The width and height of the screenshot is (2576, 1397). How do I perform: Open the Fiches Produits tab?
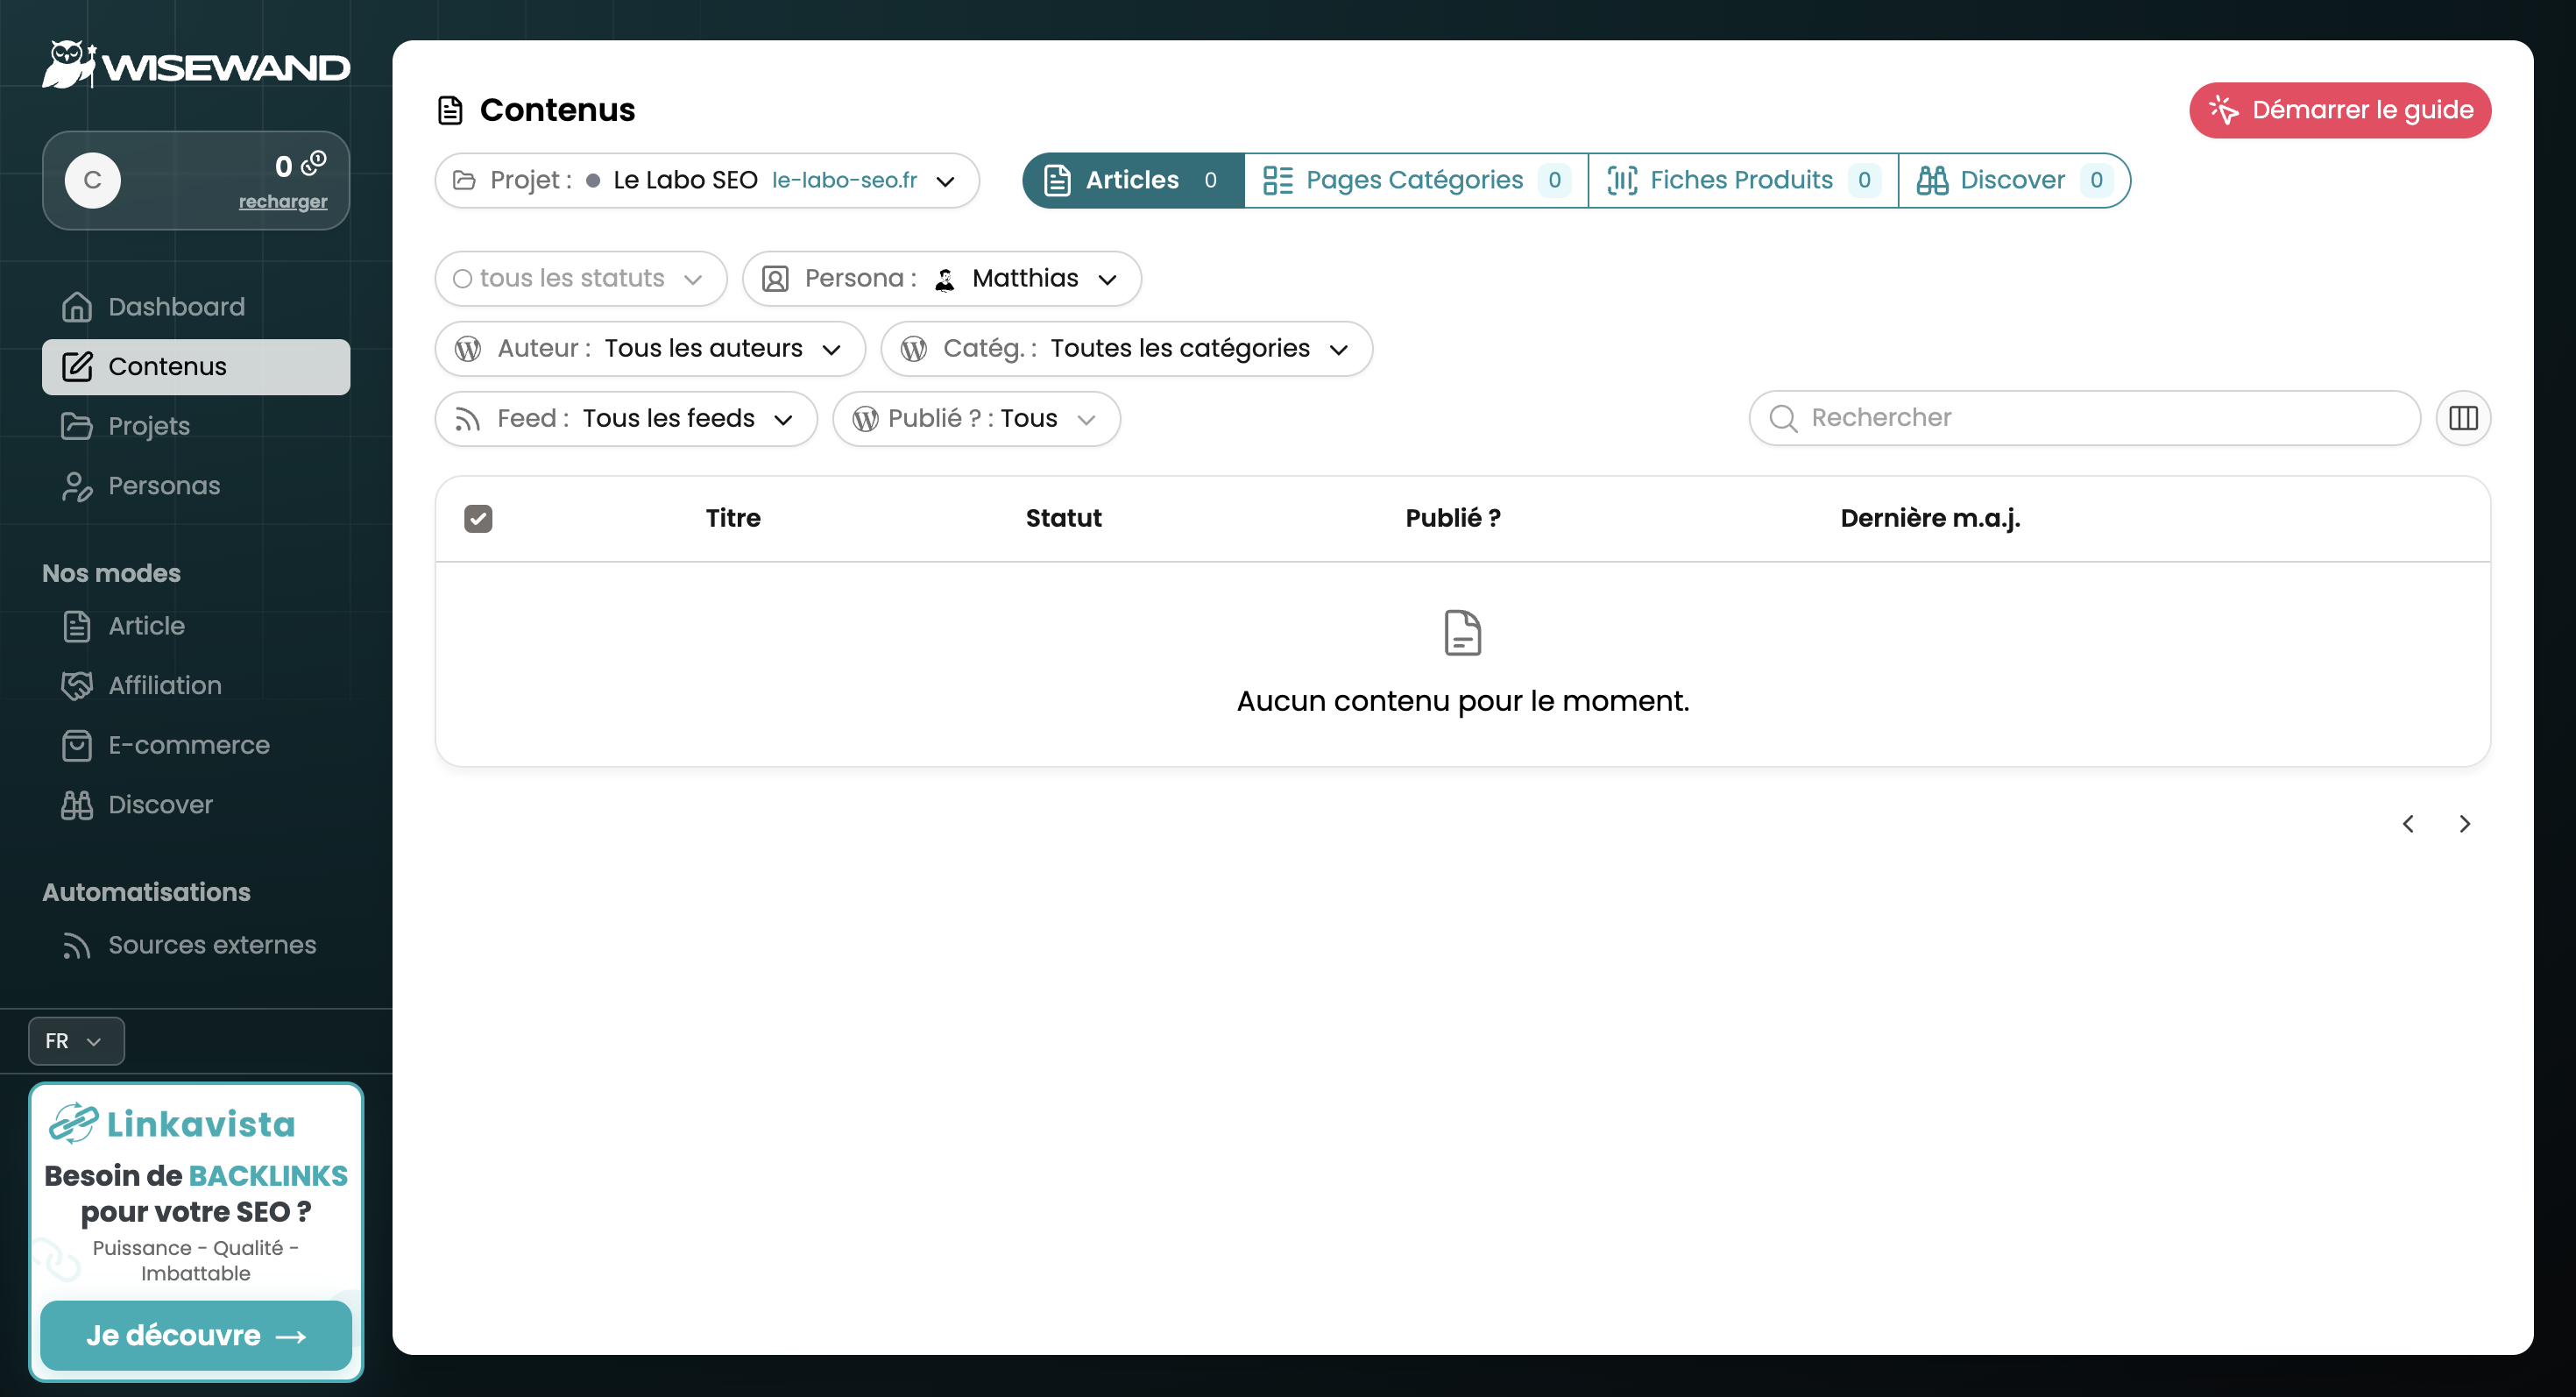coord(1742,180)
